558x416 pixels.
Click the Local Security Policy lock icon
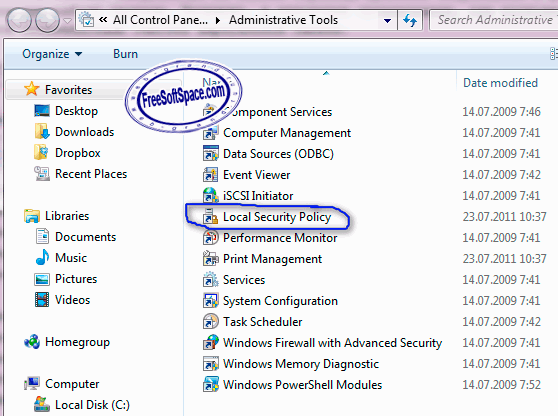[211, 217]
